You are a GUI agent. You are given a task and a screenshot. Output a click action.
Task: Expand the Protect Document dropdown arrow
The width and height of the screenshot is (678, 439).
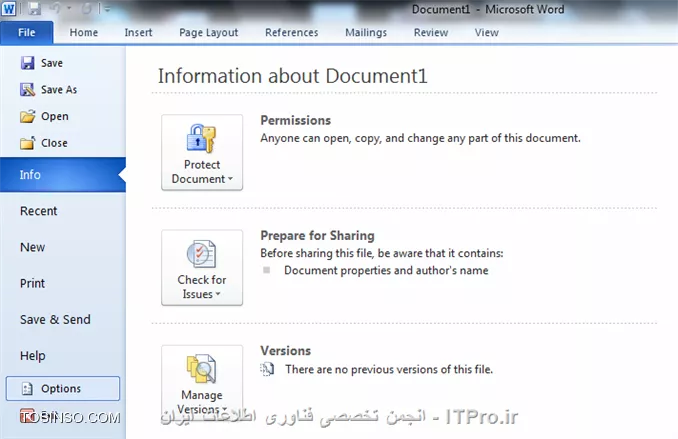tap(230, 179)
